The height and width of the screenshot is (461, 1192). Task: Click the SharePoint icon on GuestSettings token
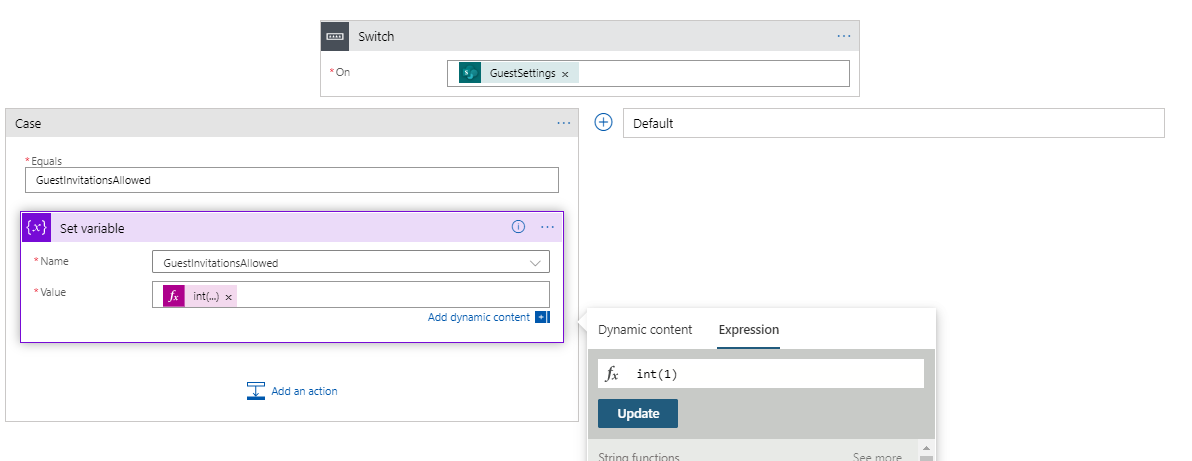tap(470, 73)
